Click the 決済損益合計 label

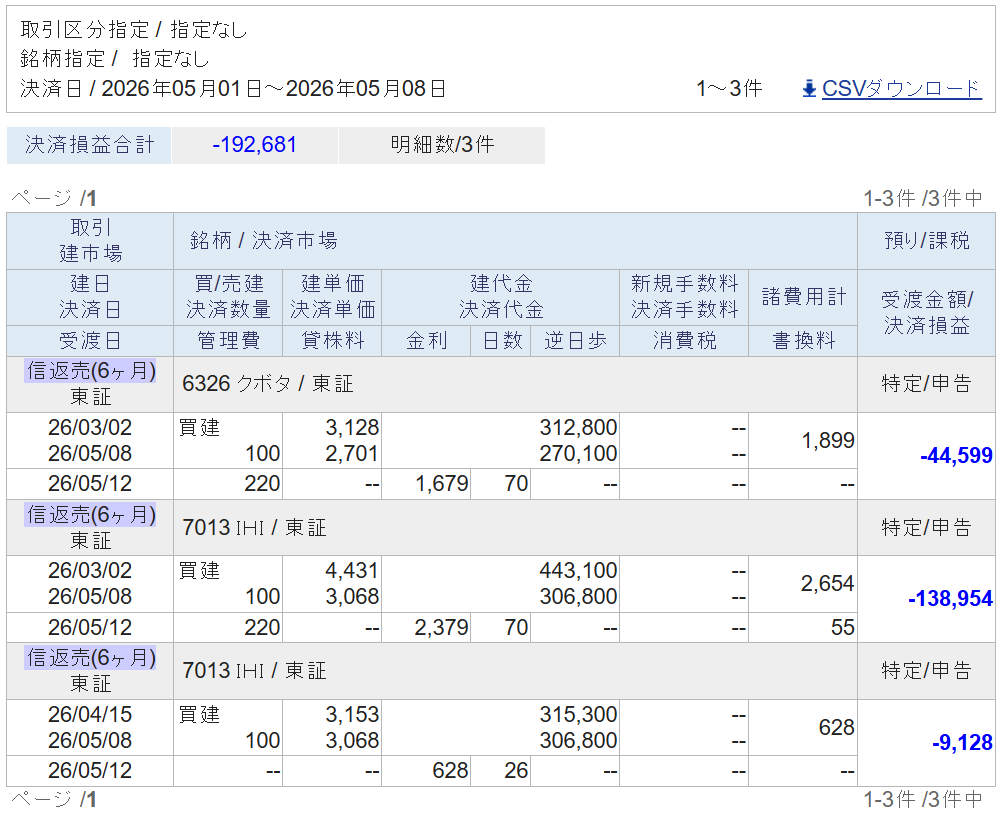click(x=89, y=145)
